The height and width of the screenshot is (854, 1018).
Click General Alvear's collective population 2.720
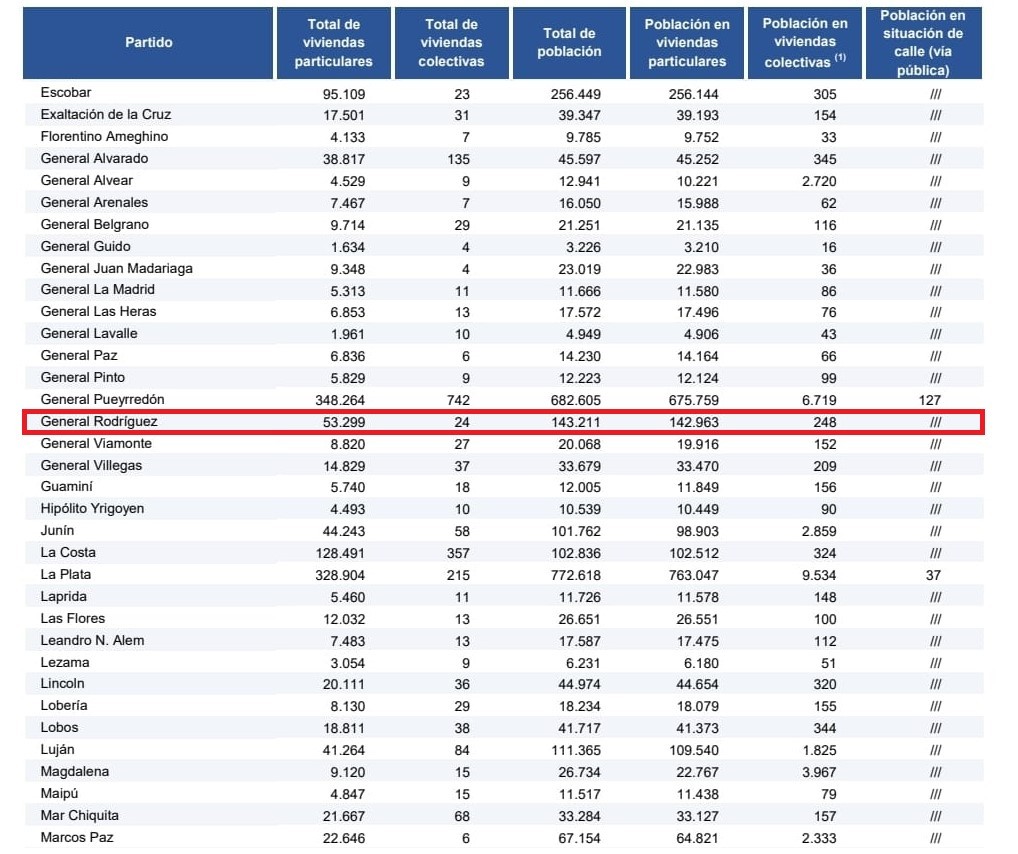click(817, 181)
